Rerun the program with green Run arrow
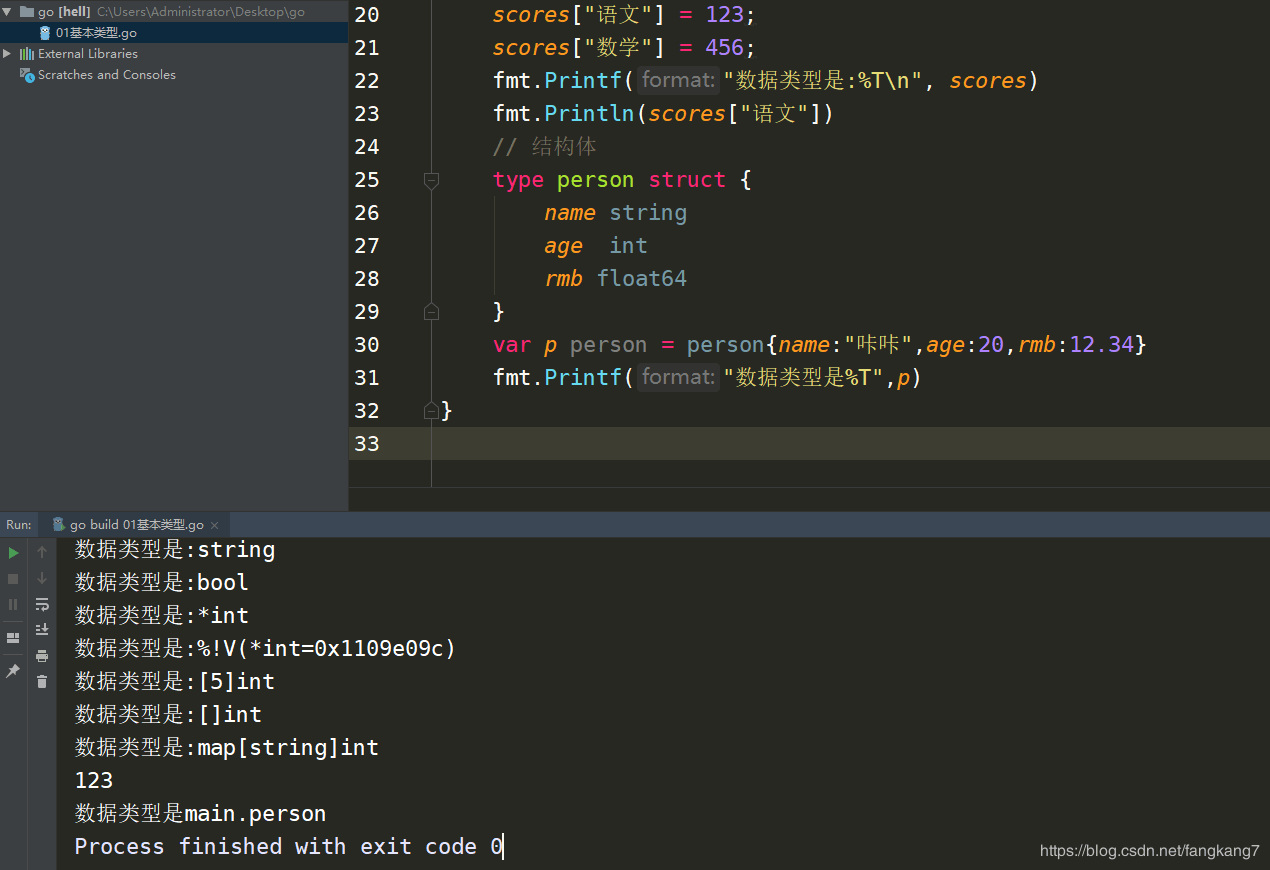 13,552
